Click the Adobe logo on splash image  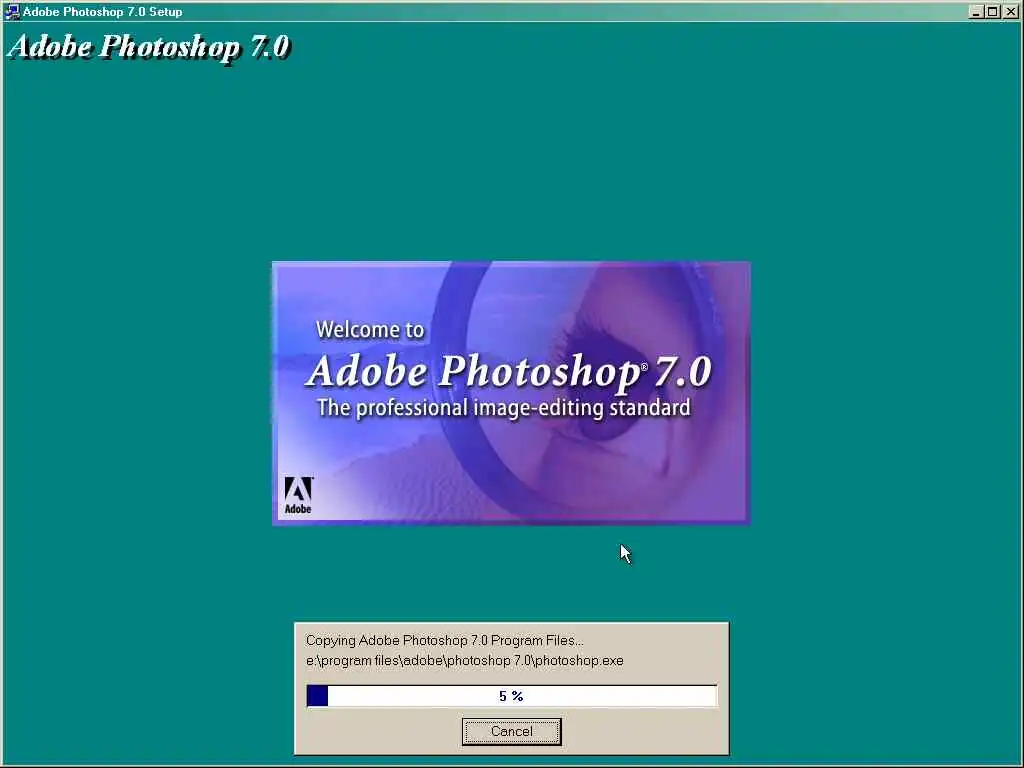[298, 495]
